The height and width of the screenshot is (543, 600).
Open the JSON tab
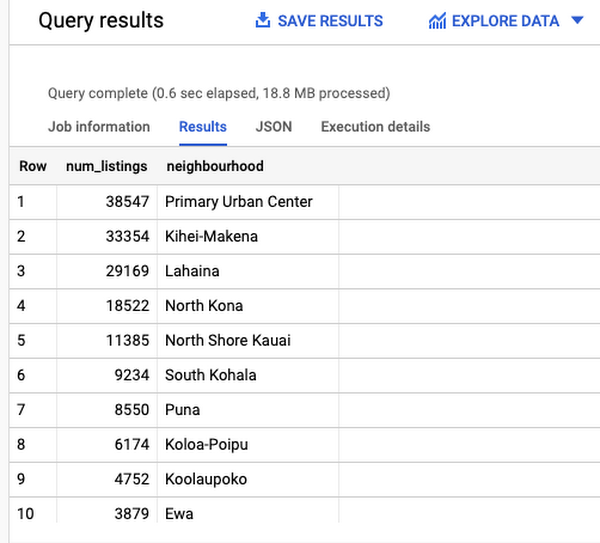tap(274, 127)
